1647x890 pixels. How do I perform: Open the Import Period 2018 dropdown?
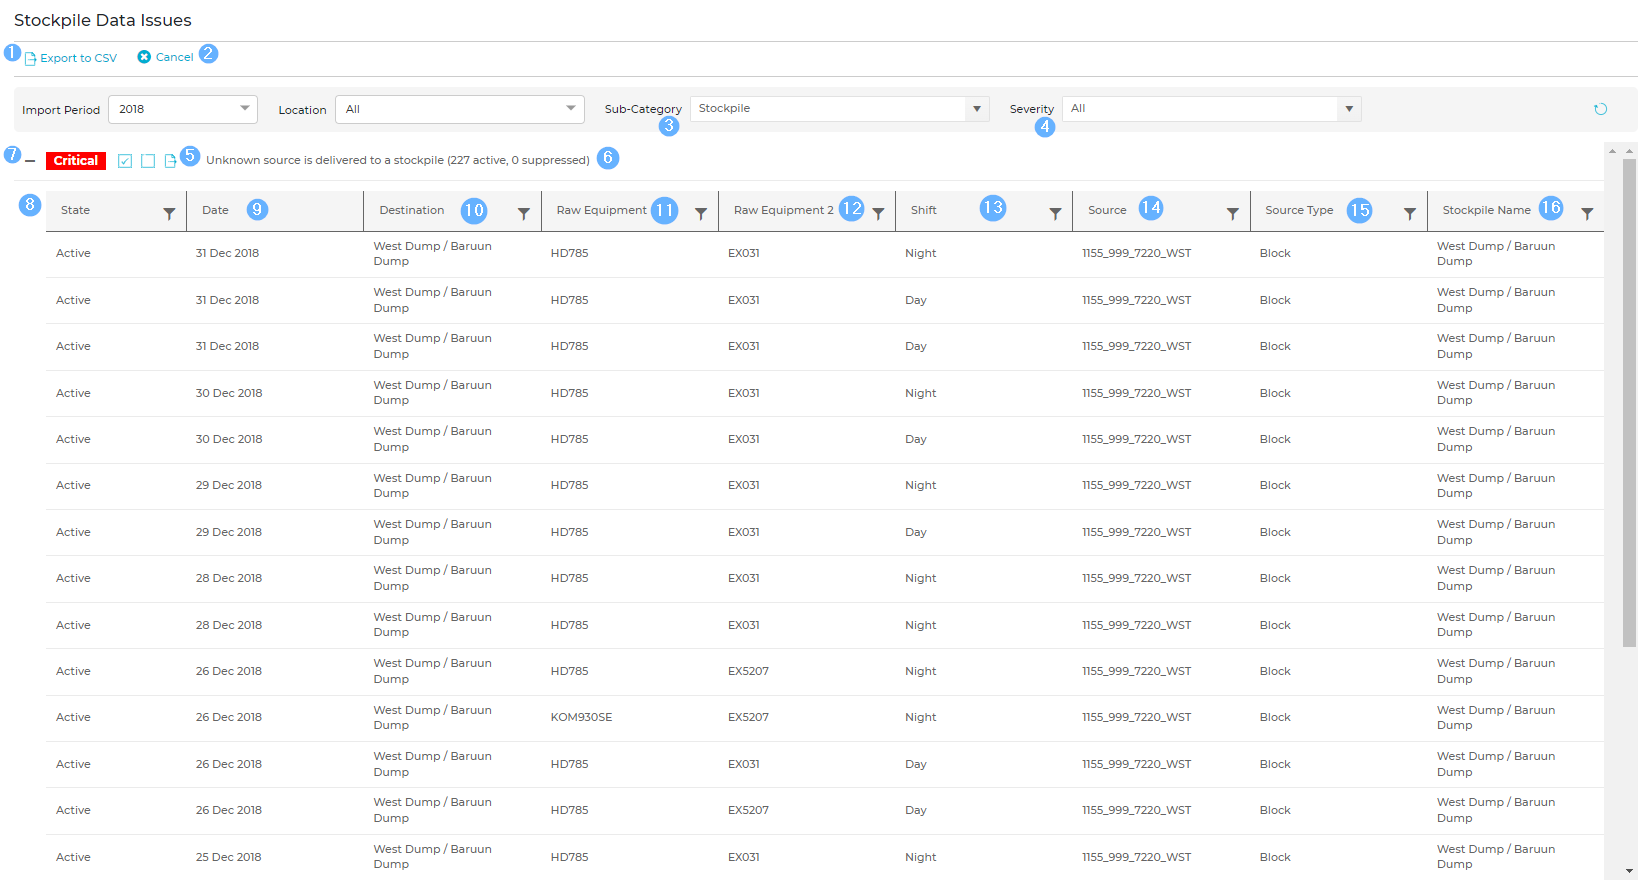tap(183, 109)
